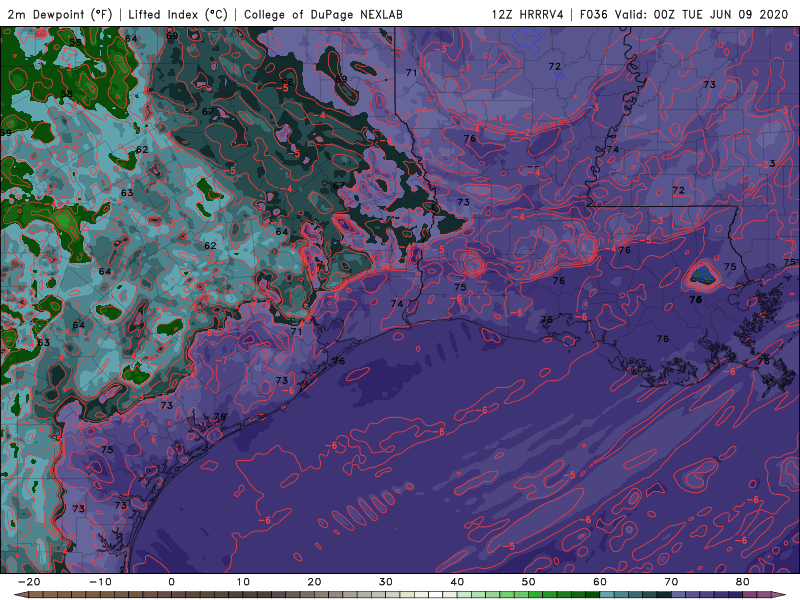Click the '40' colorbar scale label
Viewport: 800px width, 600px height.
click(457, 582)
